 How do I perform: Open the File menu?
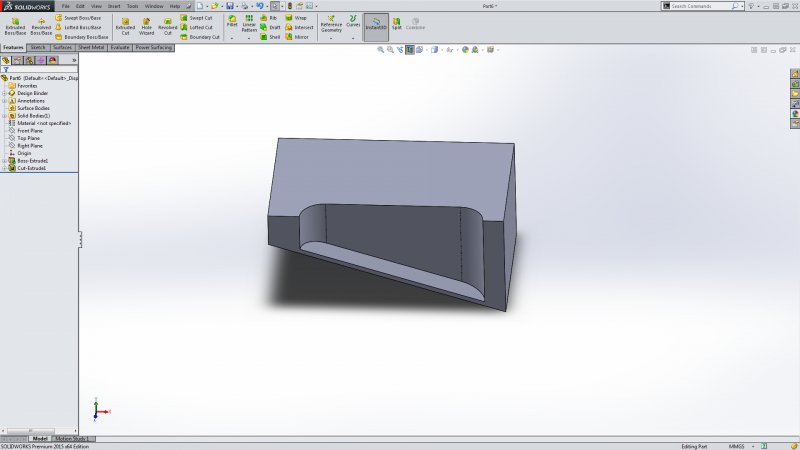pyautogui.click(x=66, y=6)
